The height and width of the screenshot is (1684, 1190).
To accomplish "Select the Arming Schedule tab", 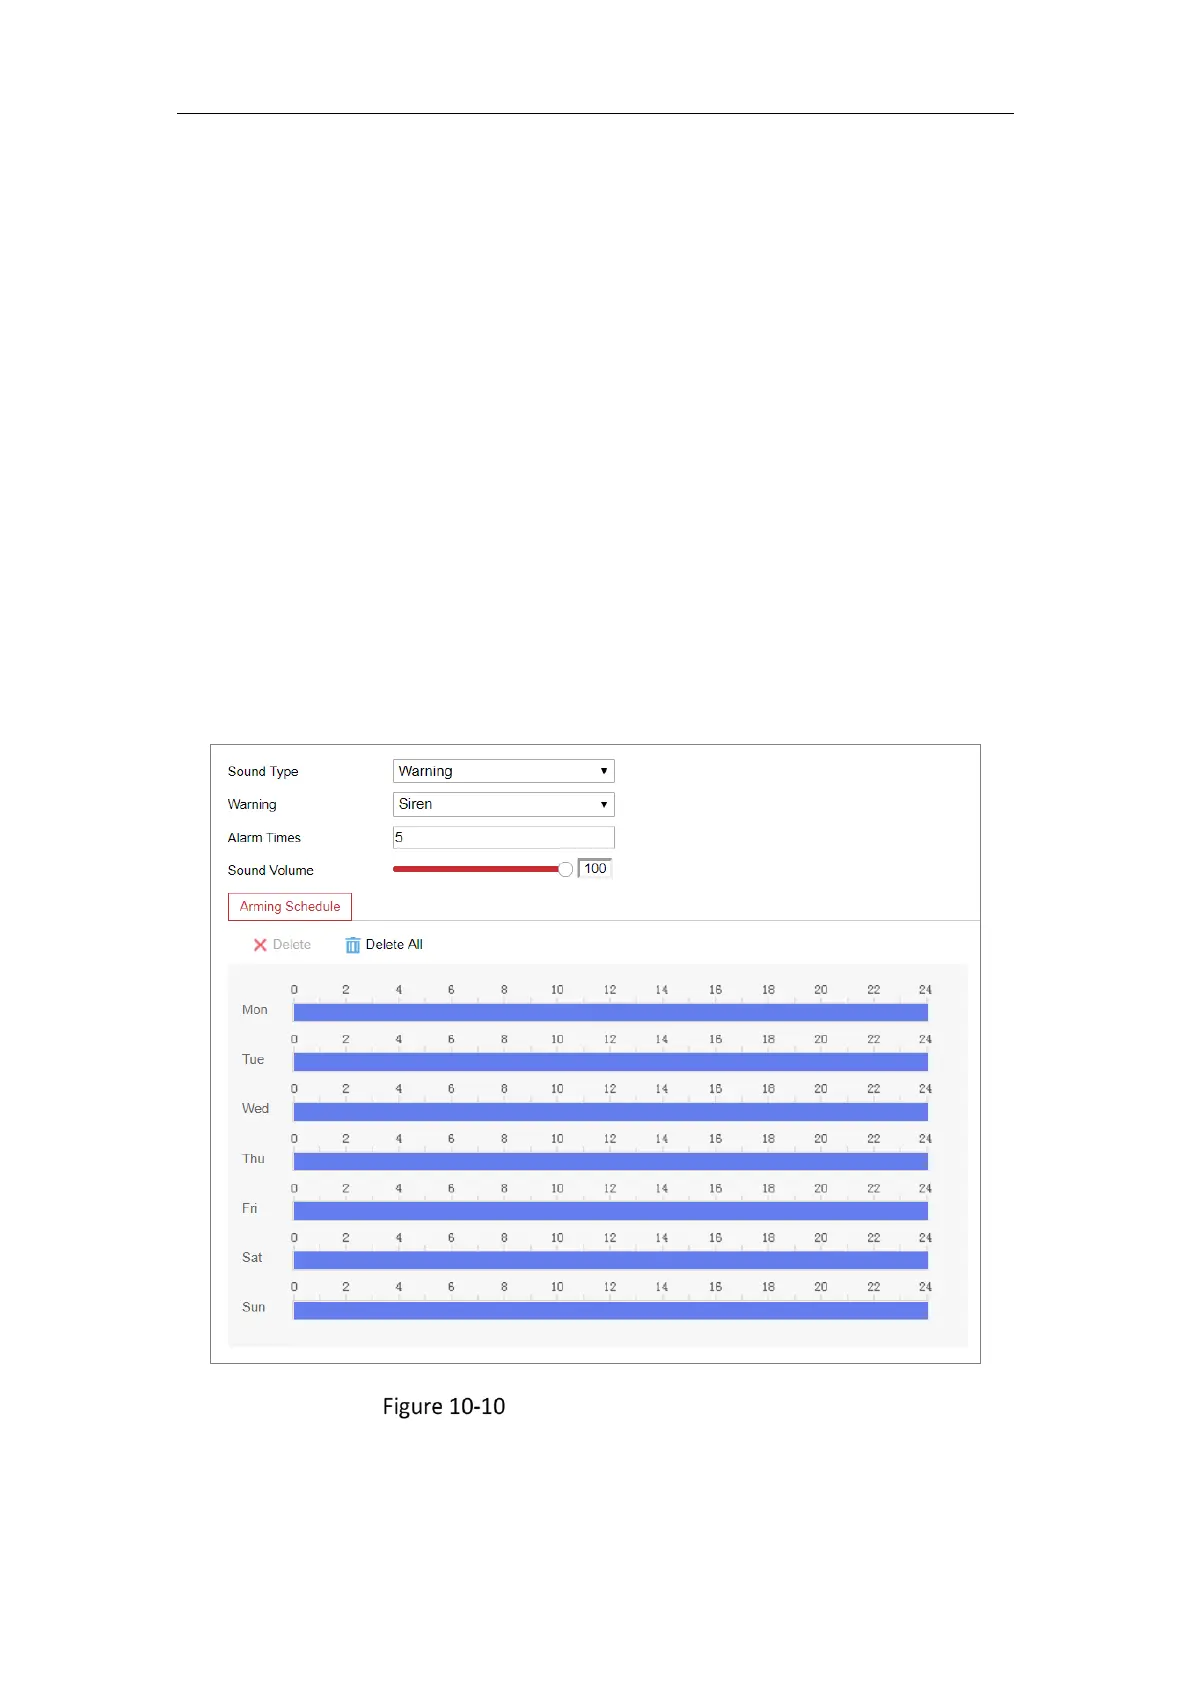I will 290,906.
